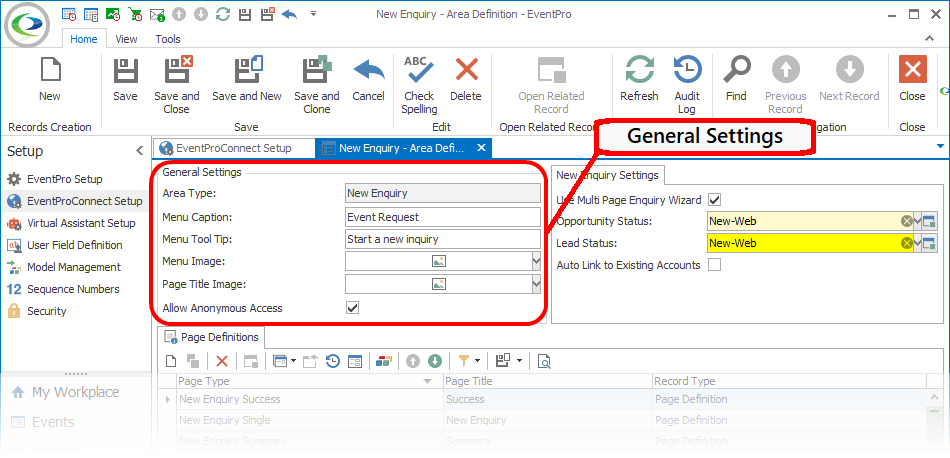Click Save in the ribbon

coord(125,79)
